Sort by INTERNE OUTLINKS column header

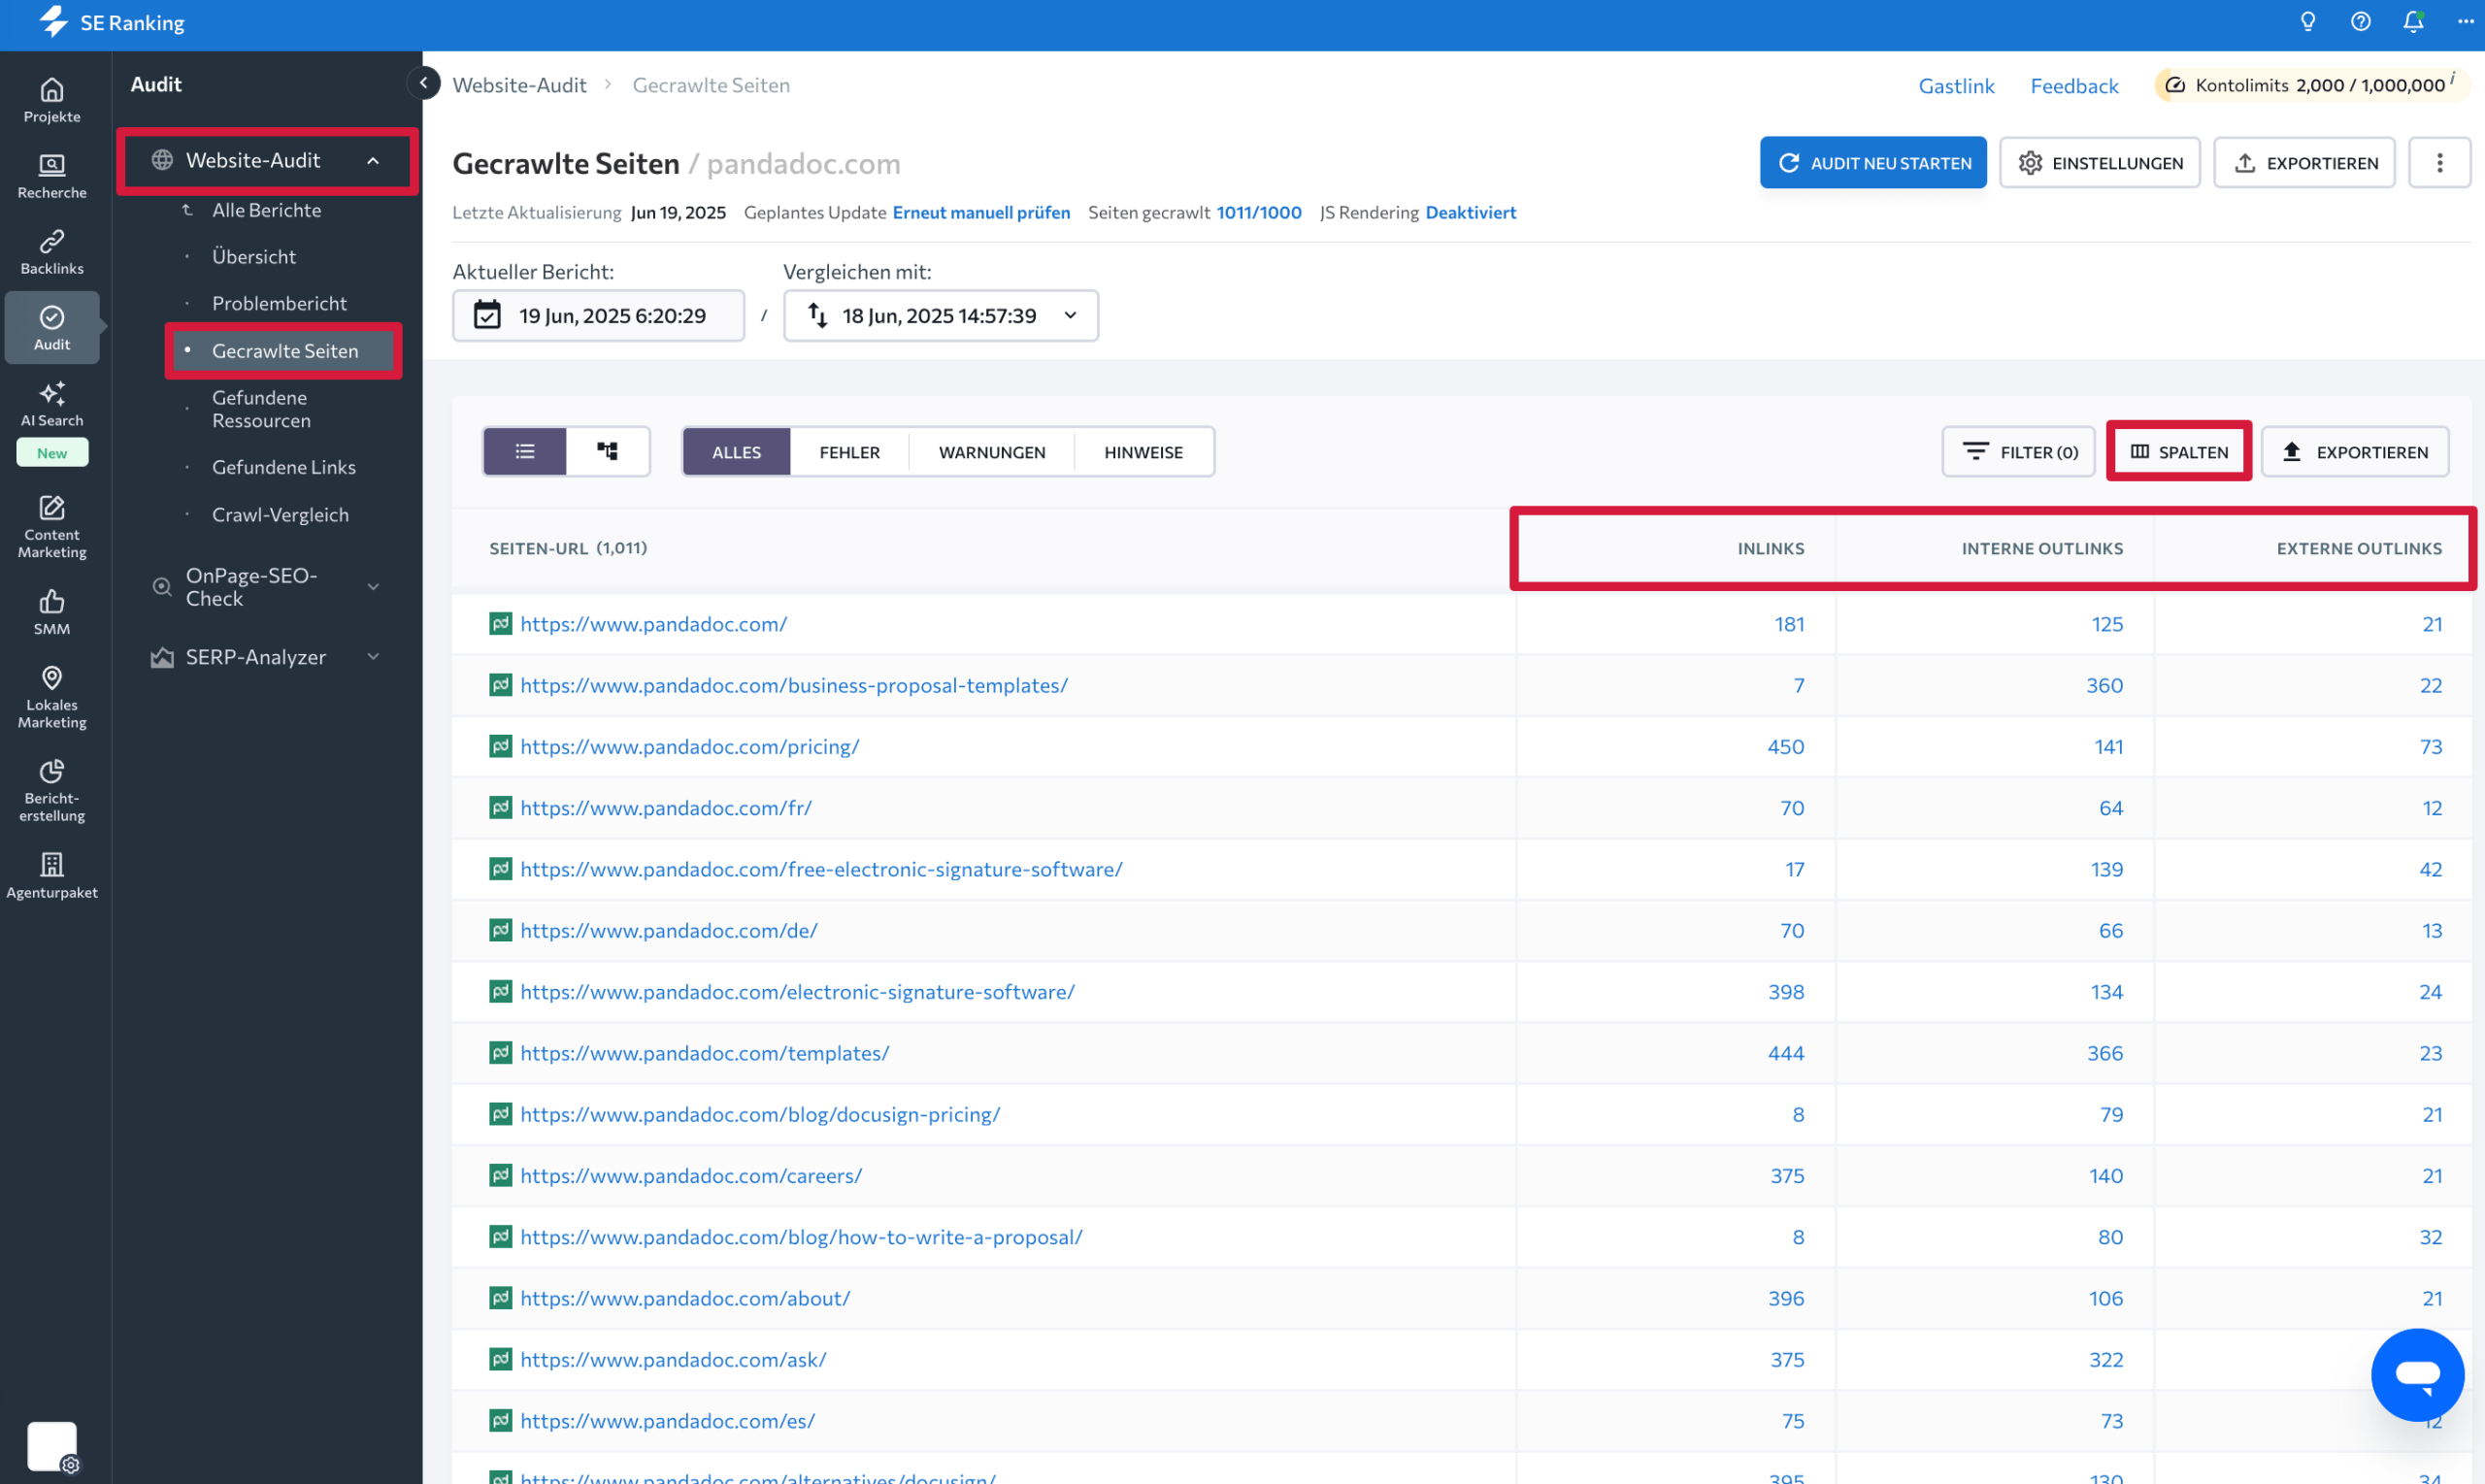tap(2041, 548)
